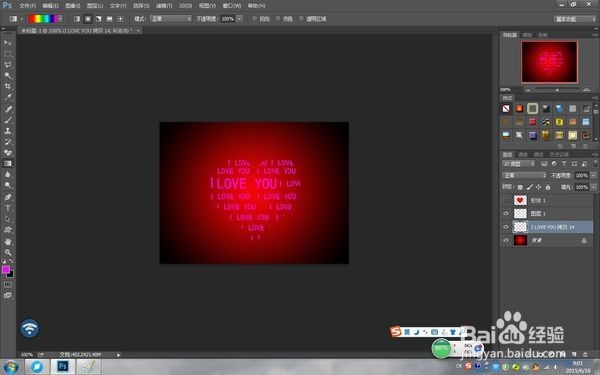Select the History Brush tool
Viewport: 600px width, 375px height.
click(x=8, y=142)
